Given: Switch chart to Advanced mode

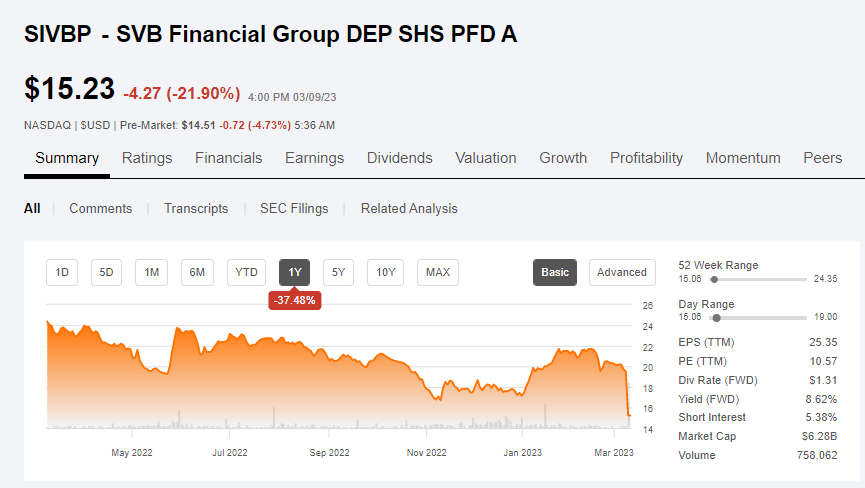Looking at the screenshot, I should click(622, 272).
